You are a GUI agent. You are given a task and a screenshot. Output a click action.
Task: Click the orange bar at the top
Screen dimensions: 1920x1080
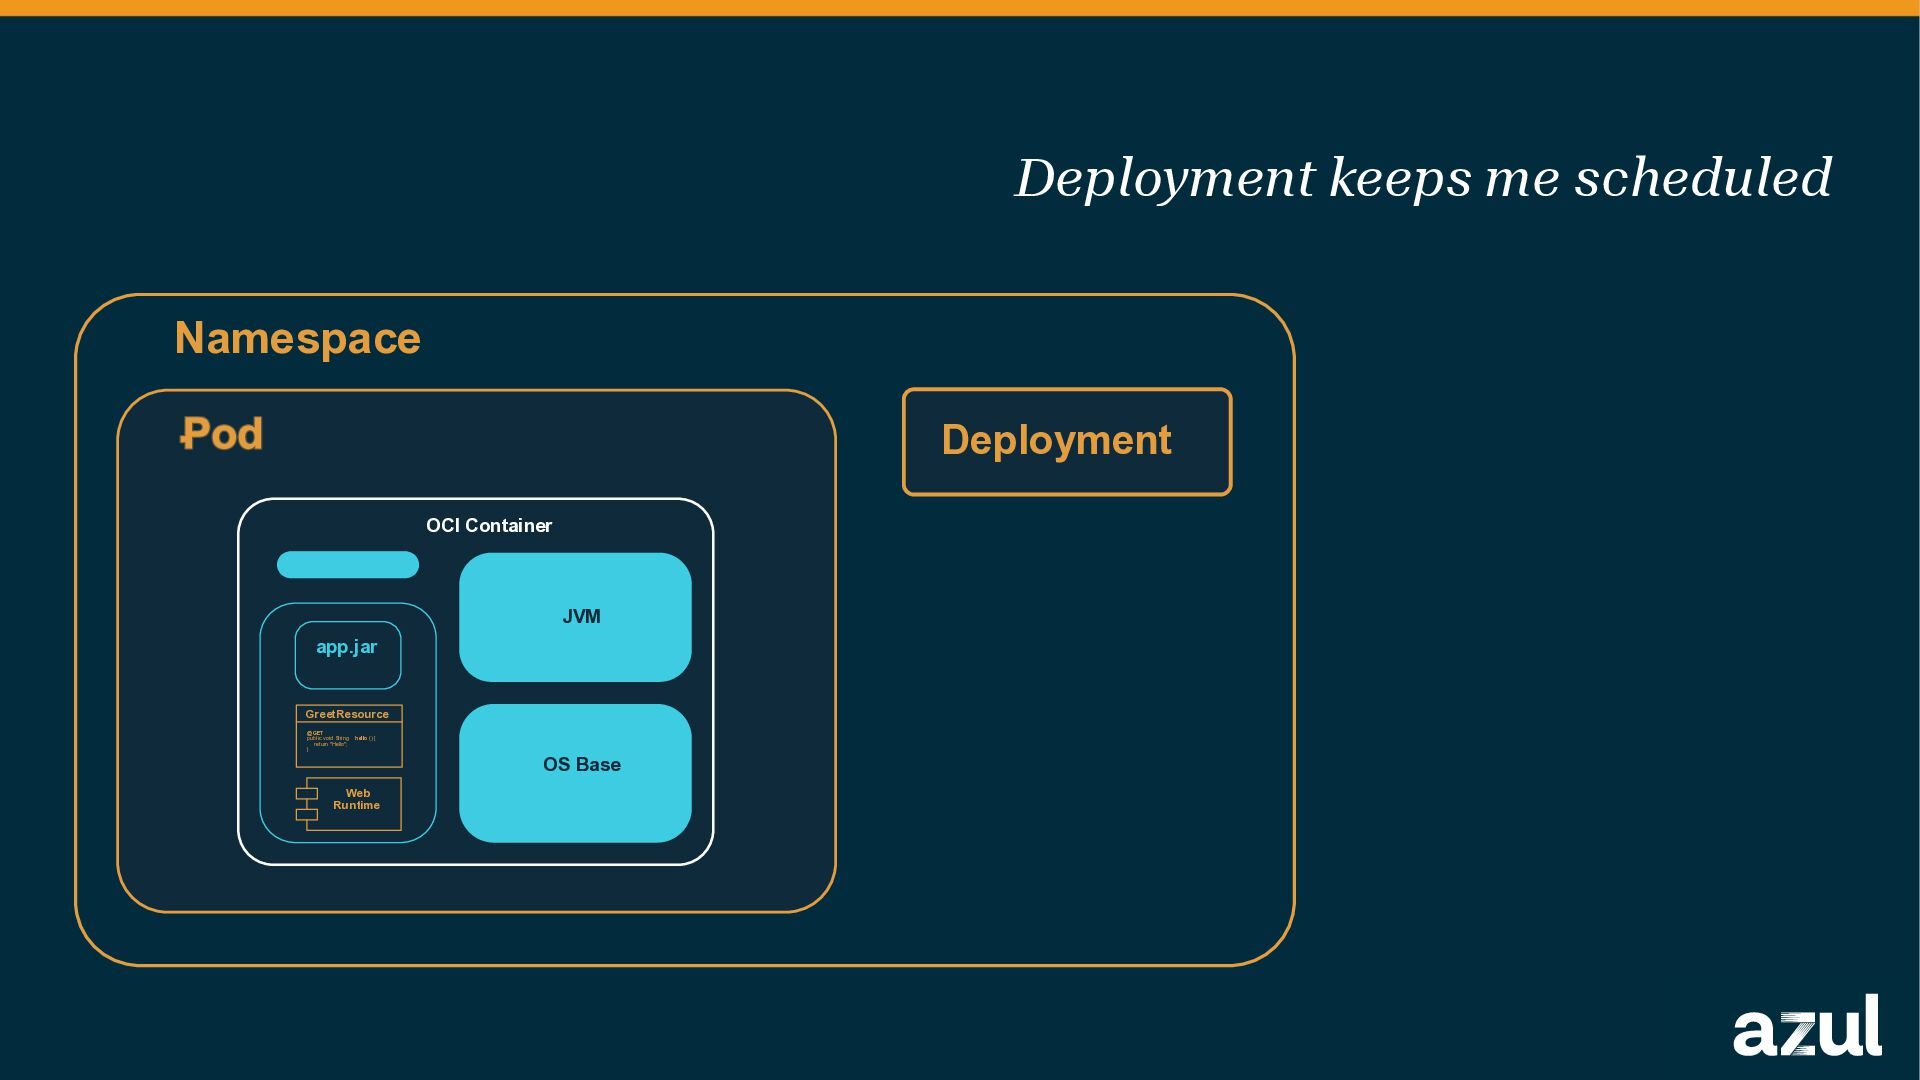[x=960, y=8]
